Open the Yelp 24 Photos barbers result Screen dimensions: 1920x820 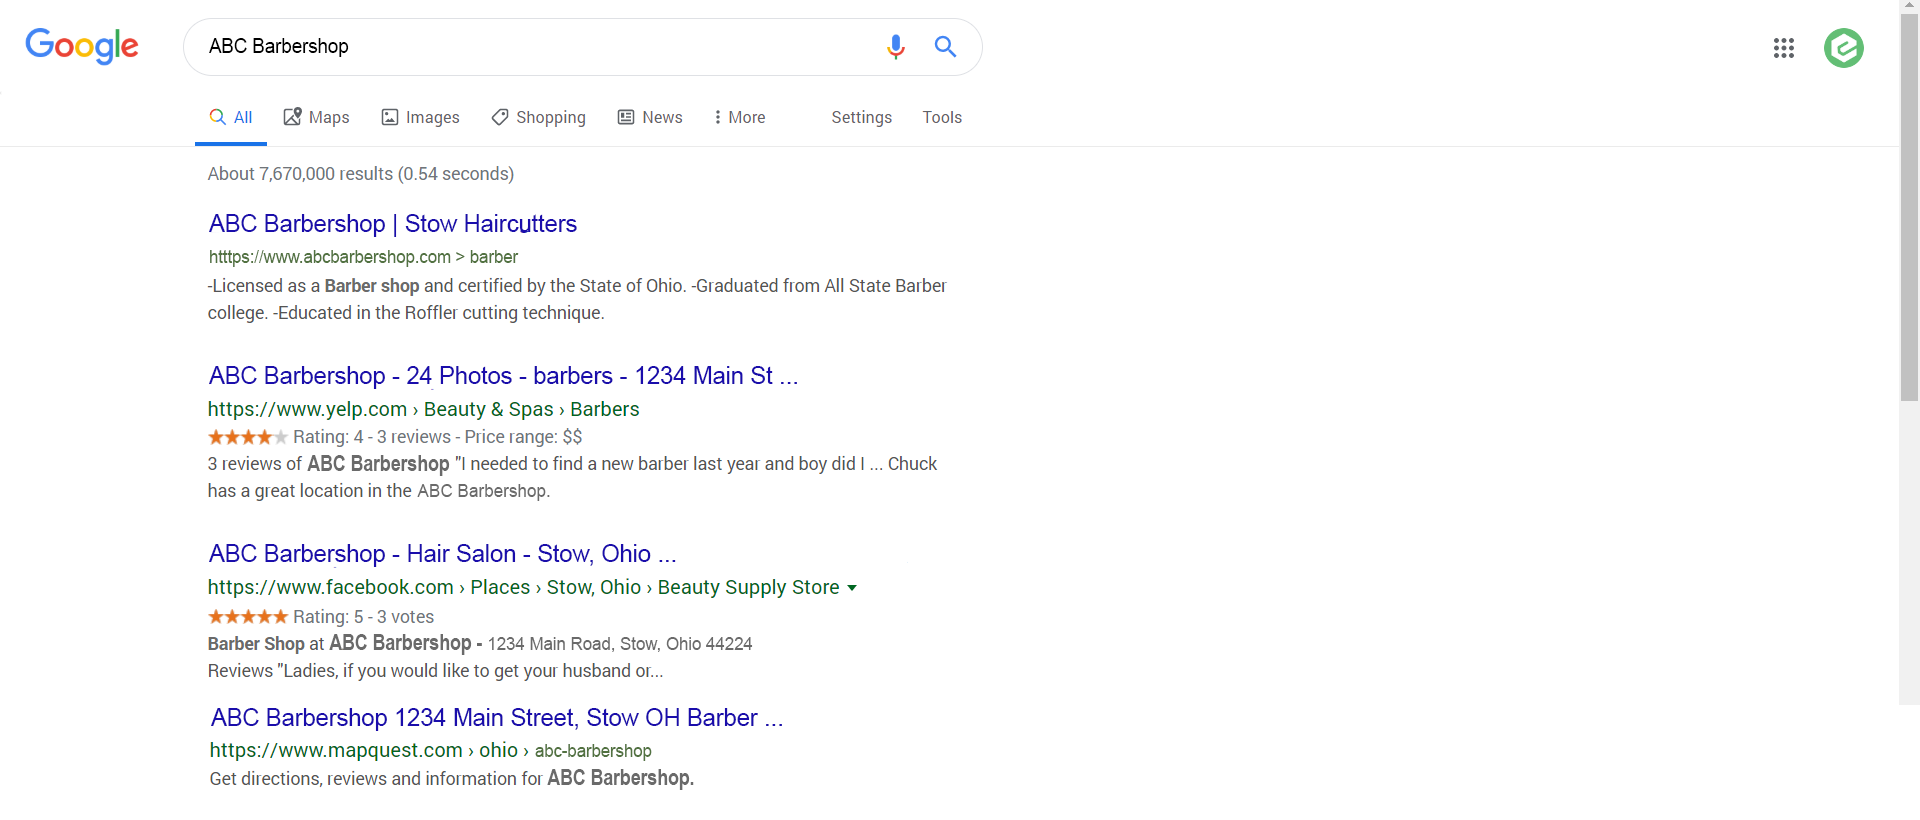point(503,375)
